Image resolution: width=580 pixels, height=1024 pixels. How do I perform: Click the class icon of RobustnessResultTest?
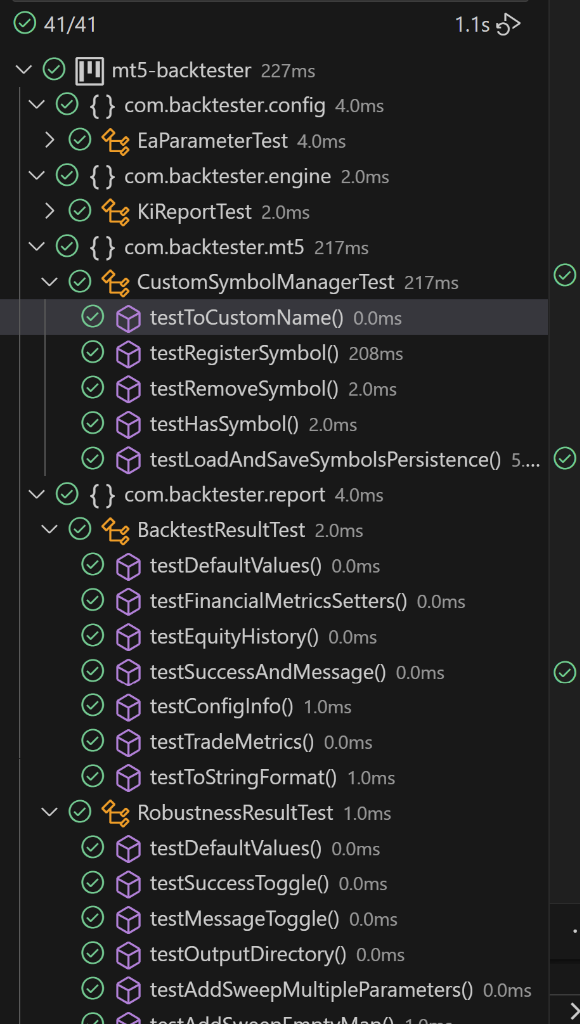(115, 812)
